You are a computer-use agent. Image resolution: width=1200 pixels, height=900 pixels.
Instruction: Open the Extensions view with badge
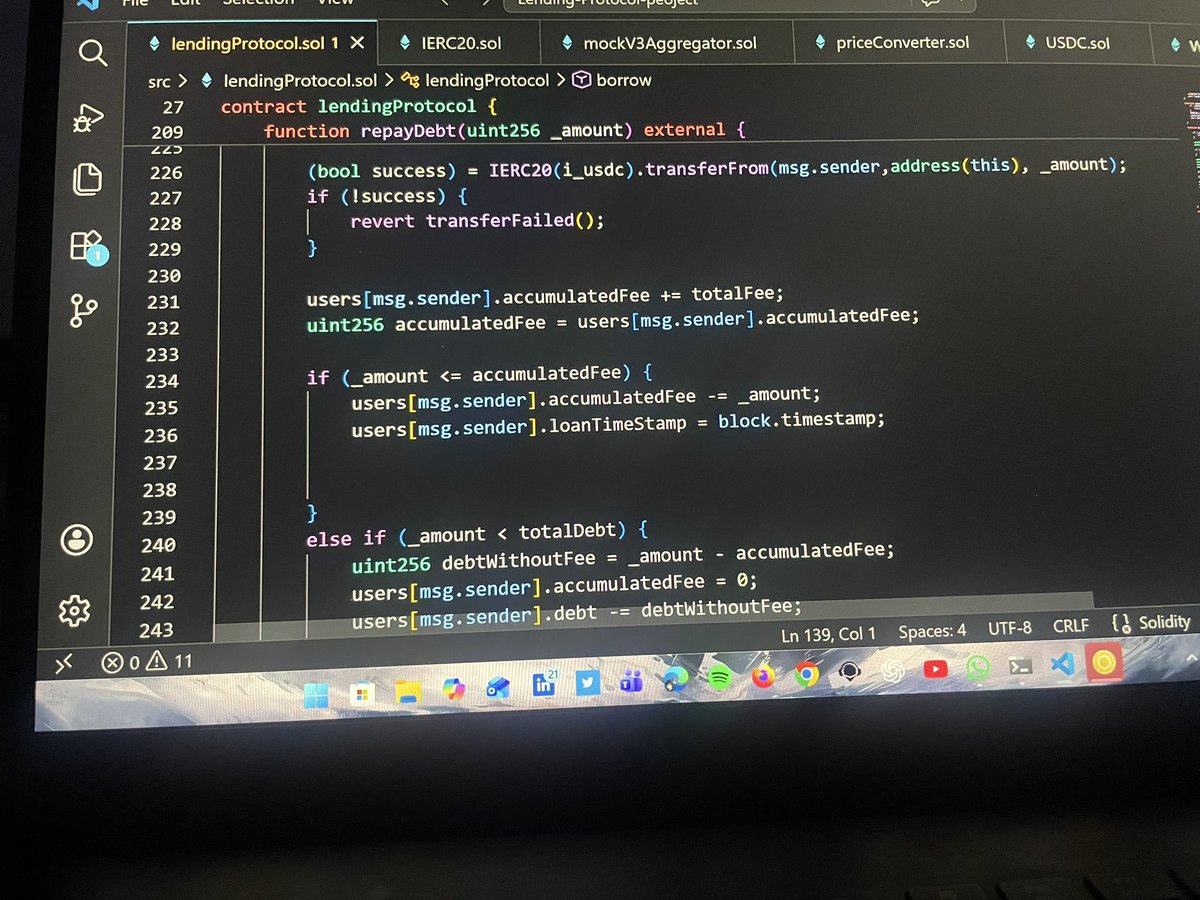86,246
